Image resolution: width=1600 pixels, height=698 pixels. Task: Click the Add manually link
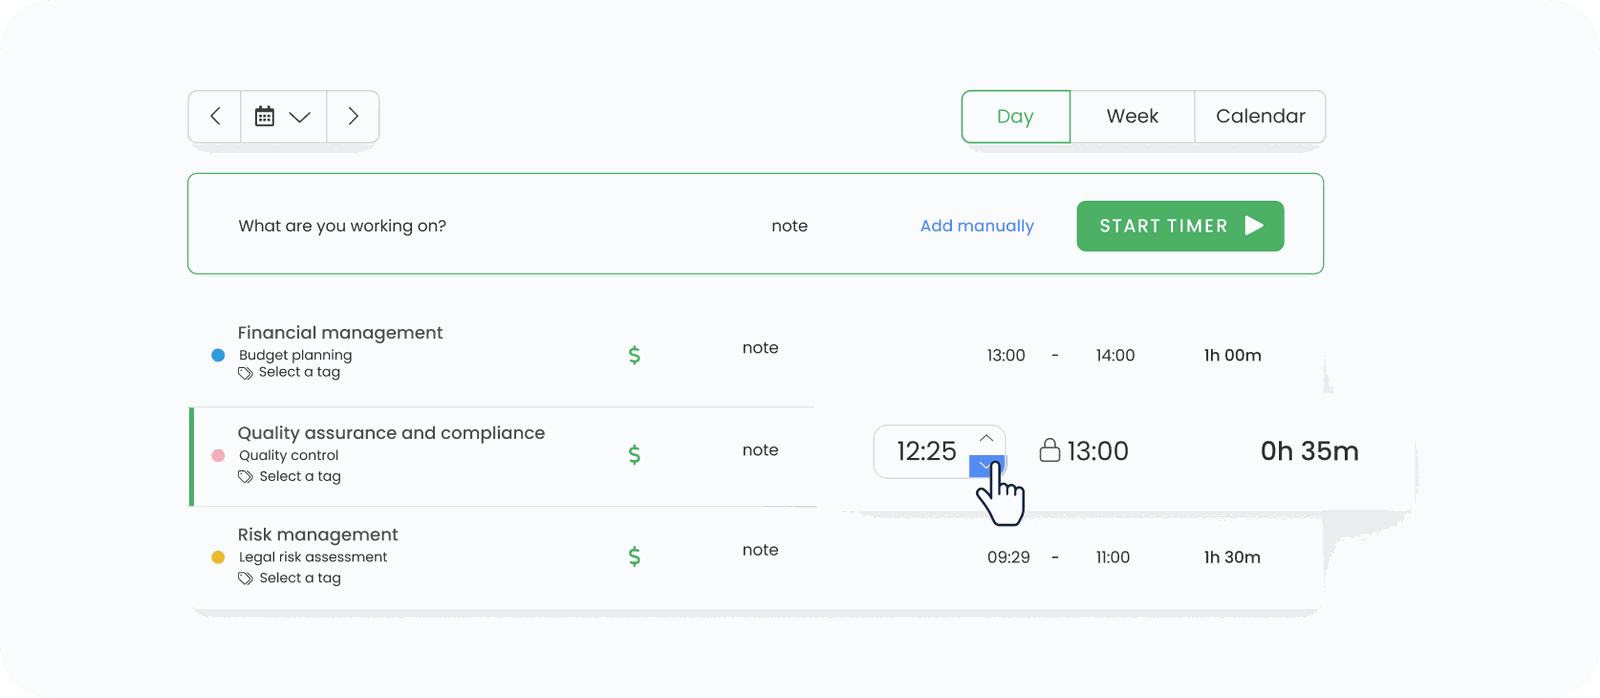click(977, 226)
